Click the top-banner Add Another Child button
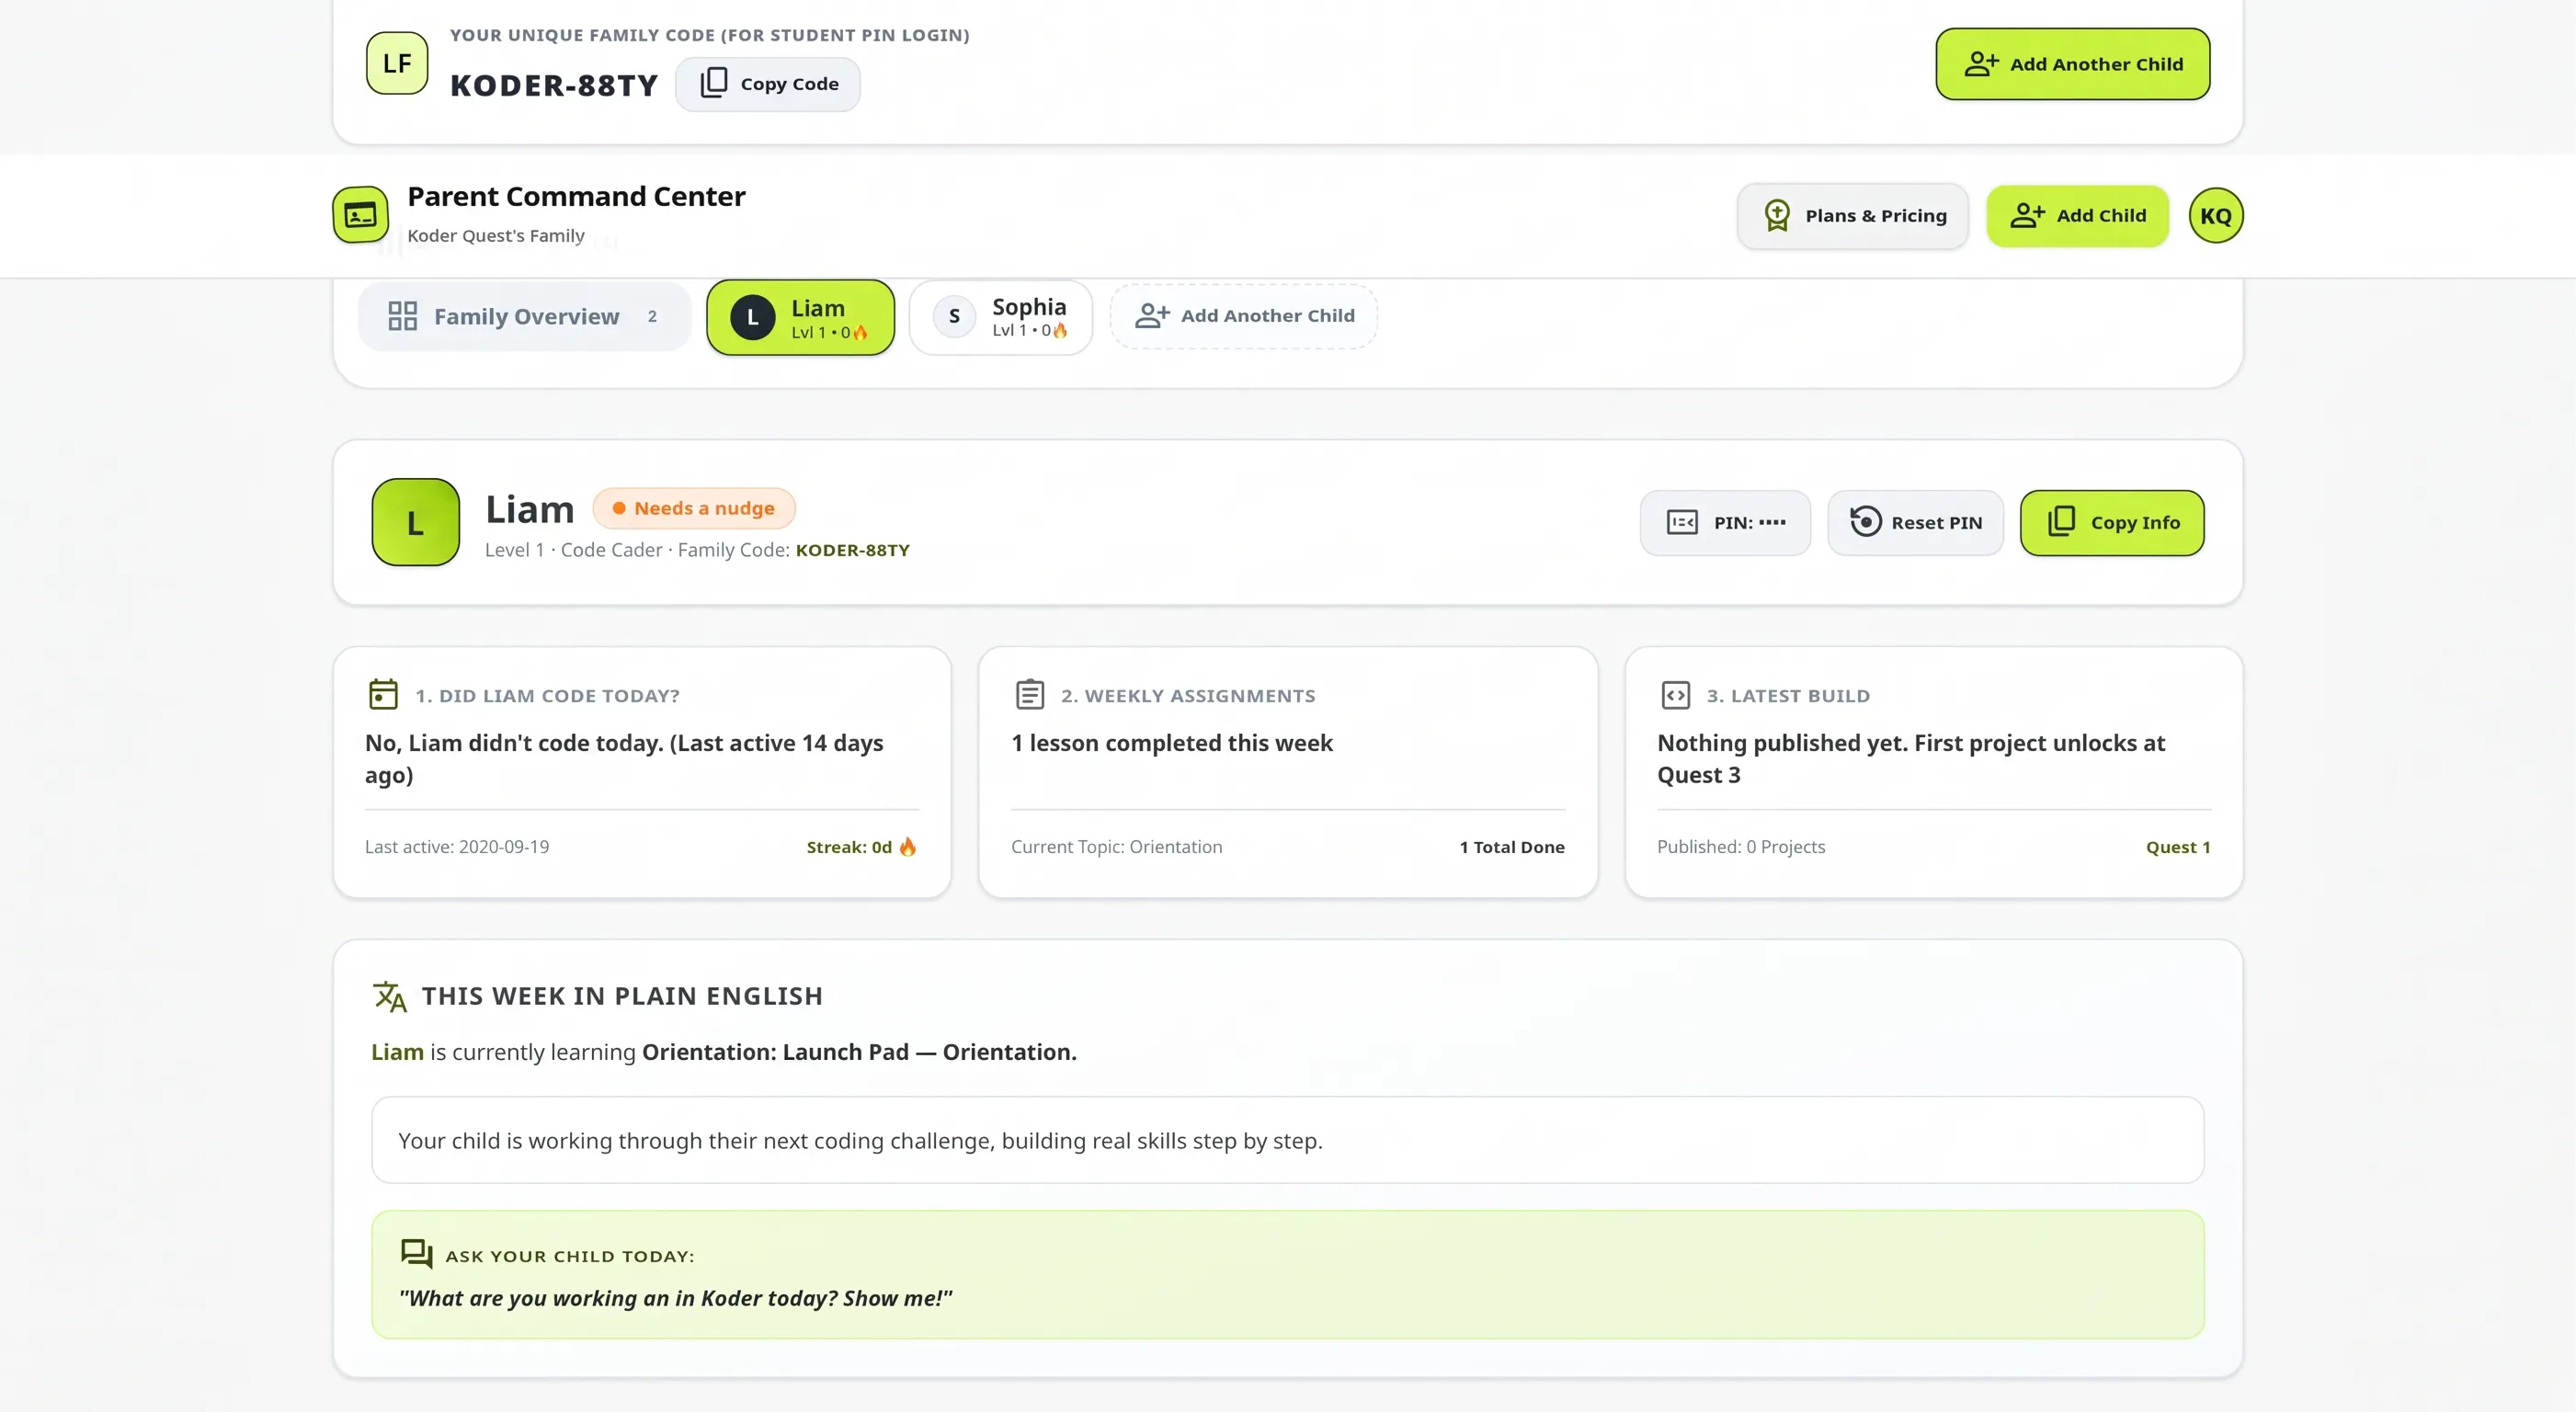Viewport: 2576px width, 1412px height. pos(2072,64)
